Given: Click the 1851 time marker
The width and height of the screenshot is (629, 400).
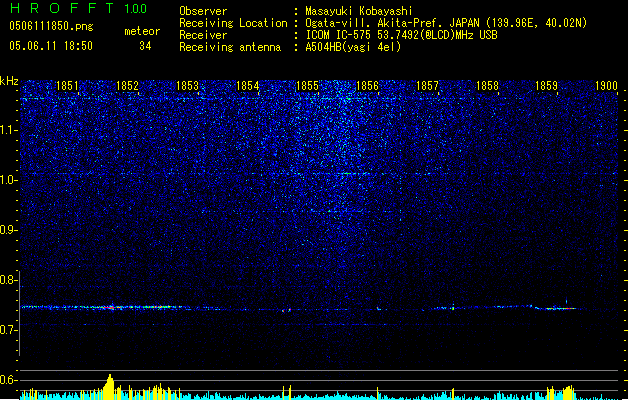Looking at the screenshot, I should pos(67,86).
